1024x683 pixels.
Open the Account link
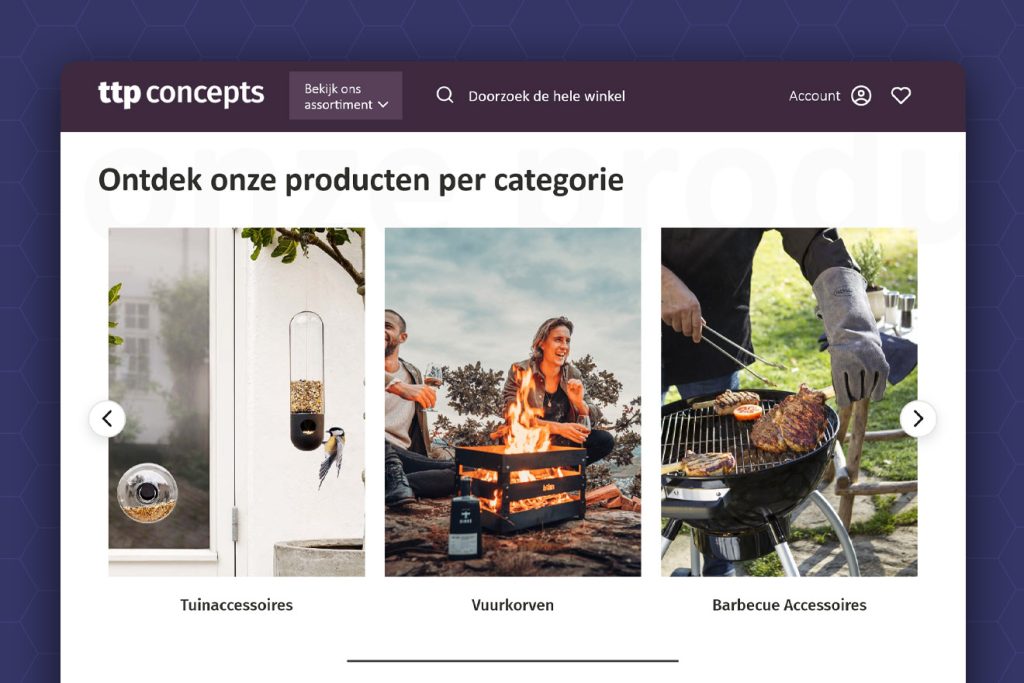(x=814, y=96)
